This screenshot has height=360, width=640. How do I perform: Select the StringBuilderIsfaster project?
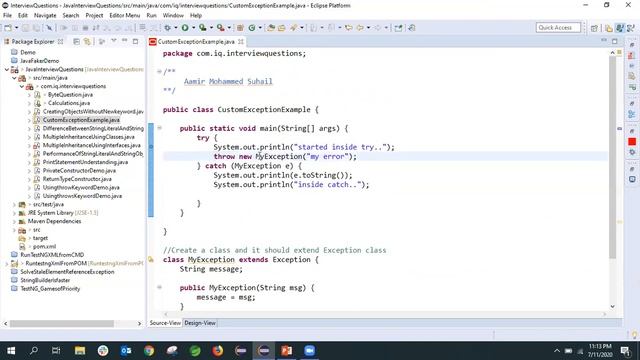coord(45,280)
